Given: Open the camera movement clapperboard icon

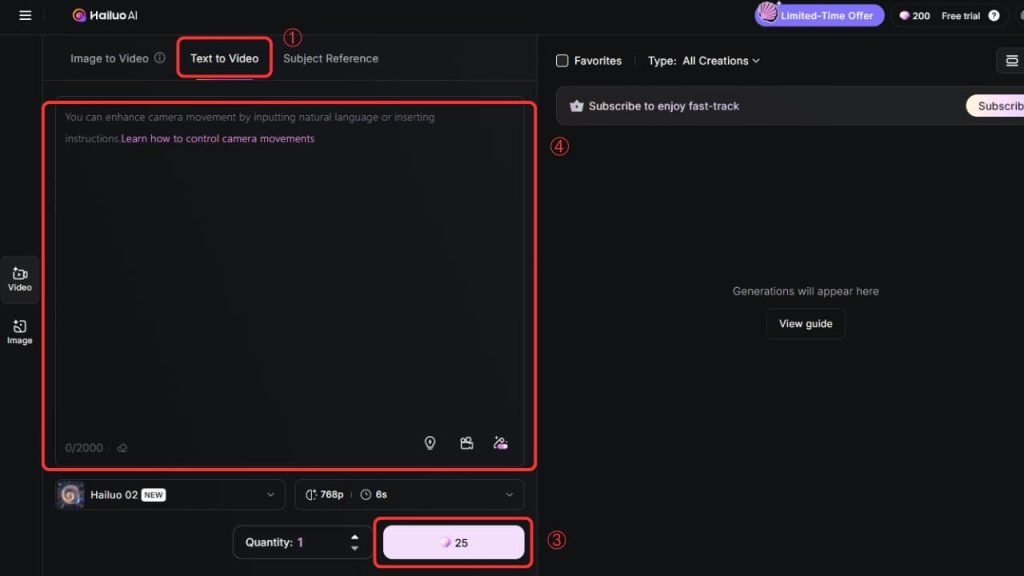Looking at the screenshot, I should coord(466,443).
